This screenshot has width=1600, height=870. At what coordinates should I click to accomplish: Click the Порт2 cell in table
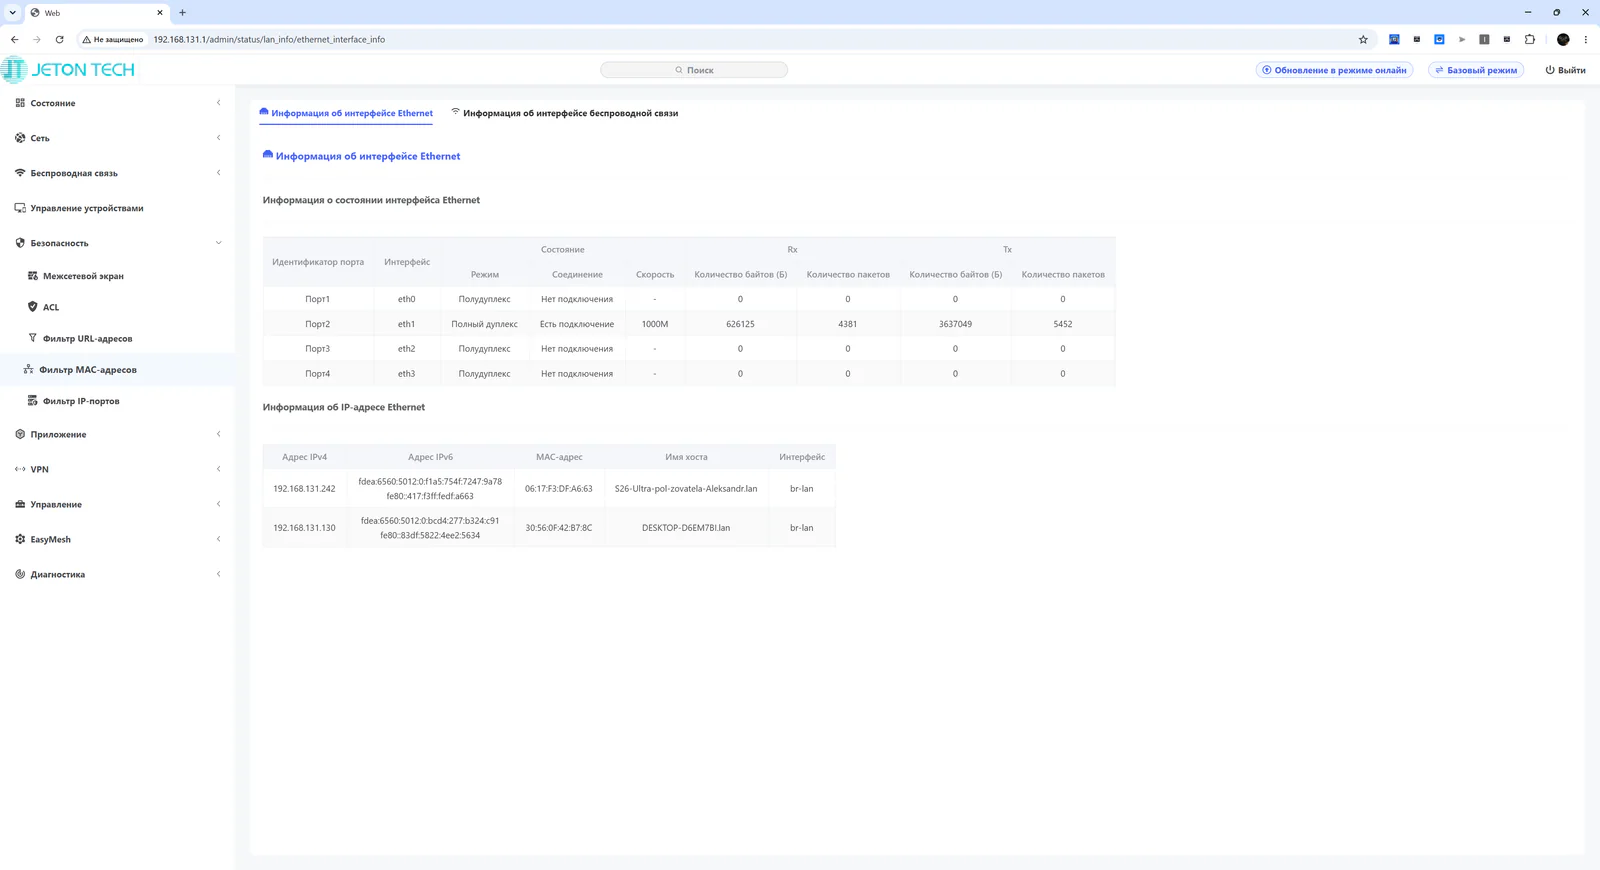coord(318,324)
